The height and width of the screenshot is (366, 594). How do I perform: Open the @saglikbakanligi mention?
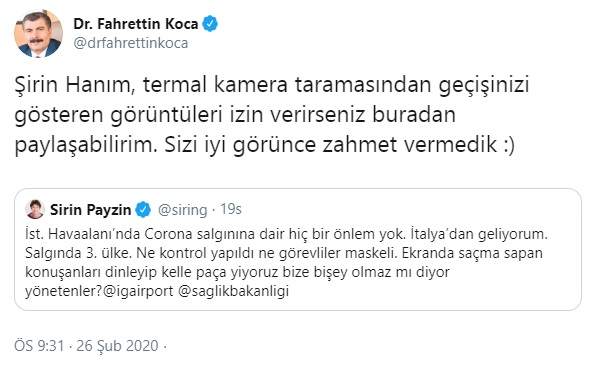pyautogui.click(x=233, y=291)
